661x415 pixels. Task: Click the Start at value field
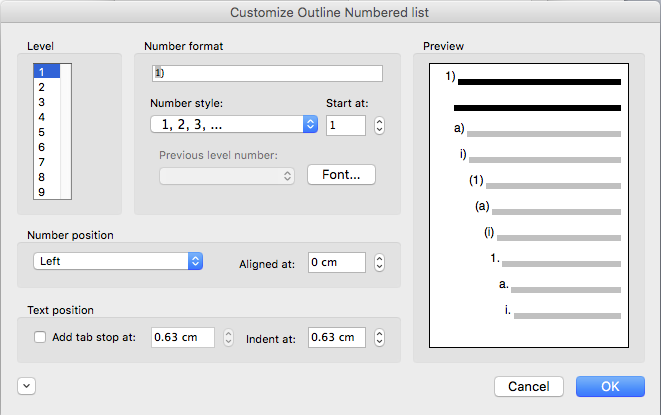tap(346, 125)
